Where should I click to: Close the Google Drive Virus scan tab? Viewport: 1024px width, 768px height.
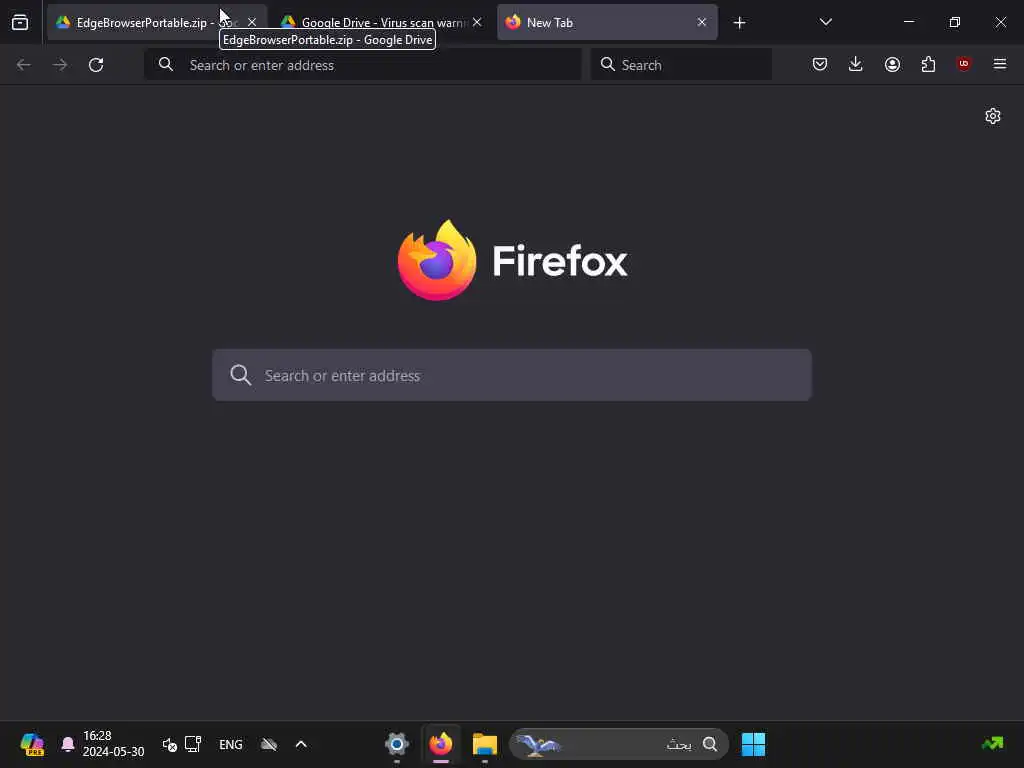tap(477, 22)
